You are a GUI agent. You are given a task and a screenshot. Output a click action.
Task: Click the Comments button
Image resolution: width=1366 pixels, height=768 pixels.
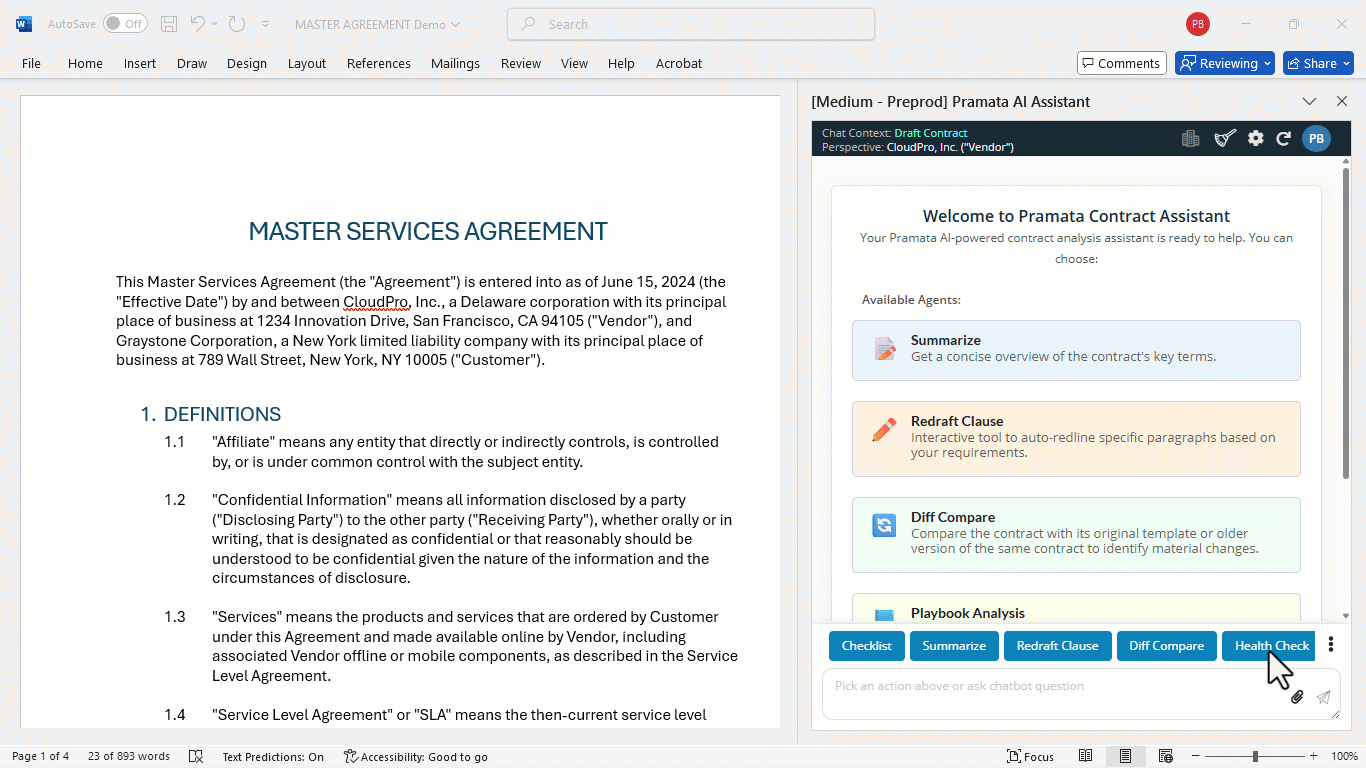click(1122, 63)
